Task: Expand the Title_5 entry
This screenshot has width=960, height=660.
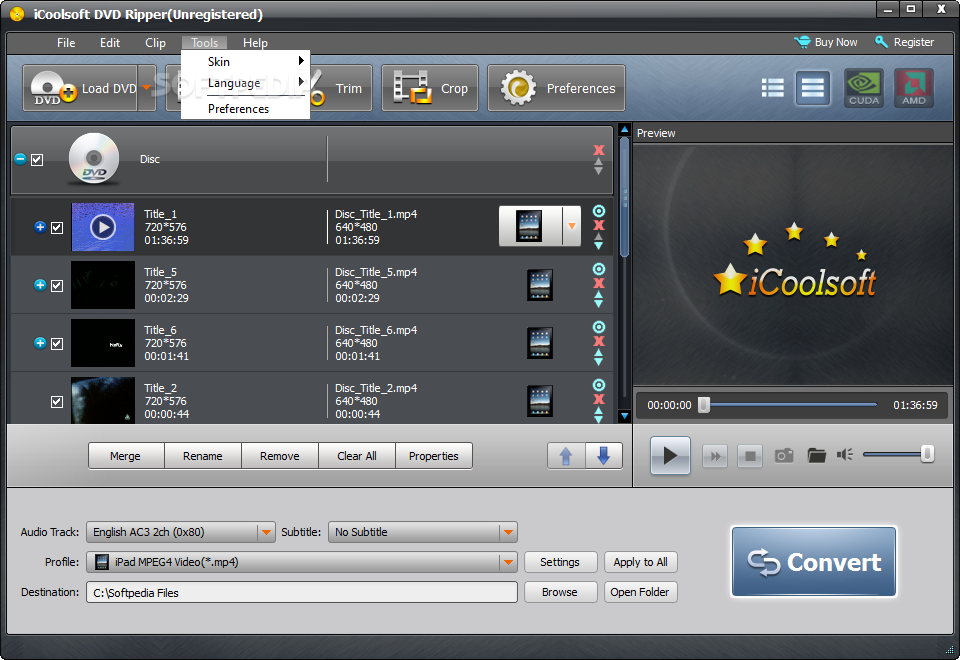Action: pos(40,285)
